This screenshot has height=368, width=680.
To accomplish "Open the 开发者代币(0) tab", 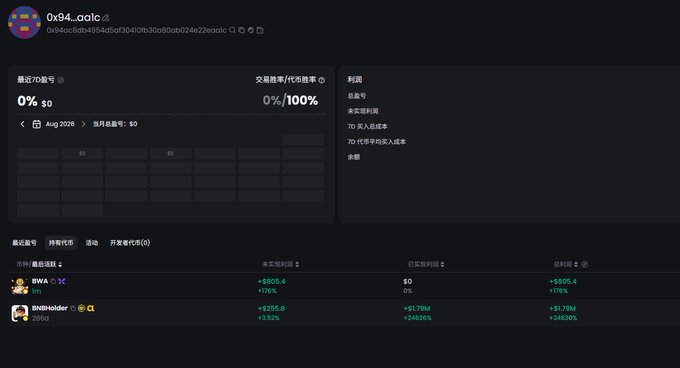I will coord(130,243).
